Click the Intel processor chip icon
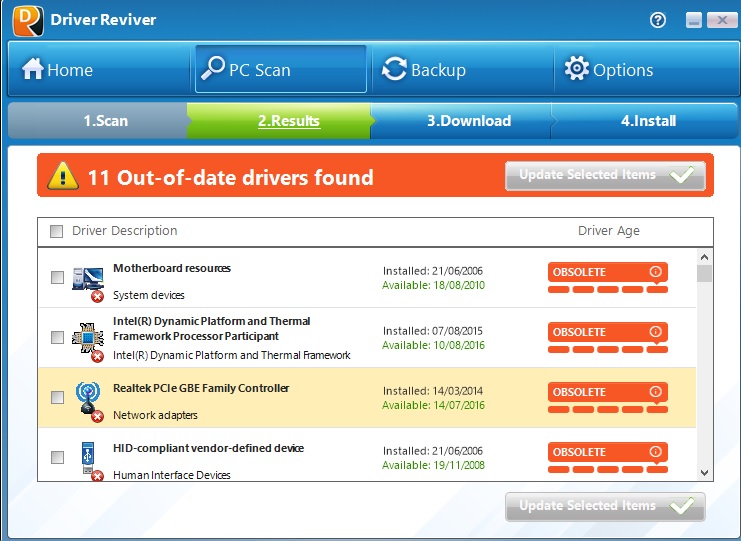The image size is (741, 541). (87, 337)
